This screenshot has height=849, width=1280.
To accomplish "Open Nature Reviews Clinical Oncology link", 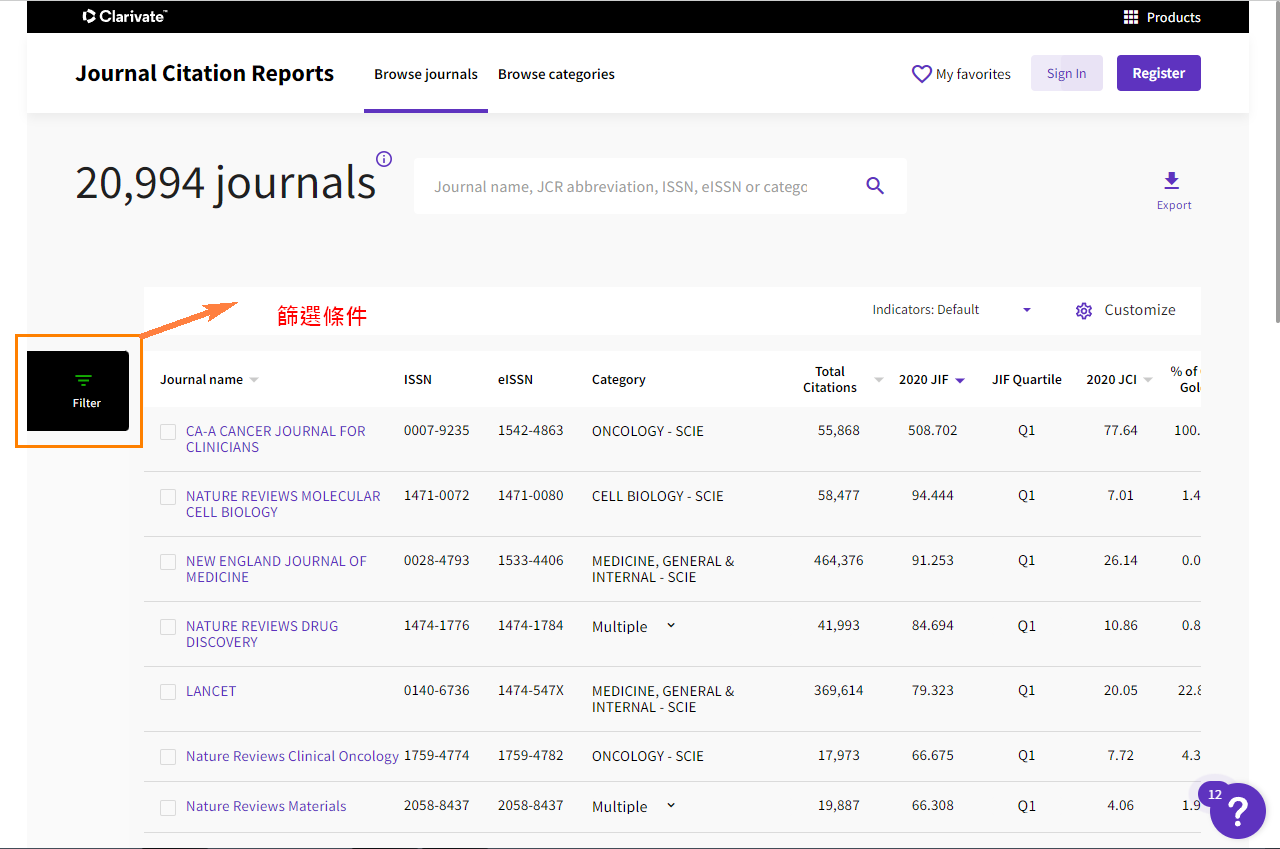I will (x=292, y=756).
